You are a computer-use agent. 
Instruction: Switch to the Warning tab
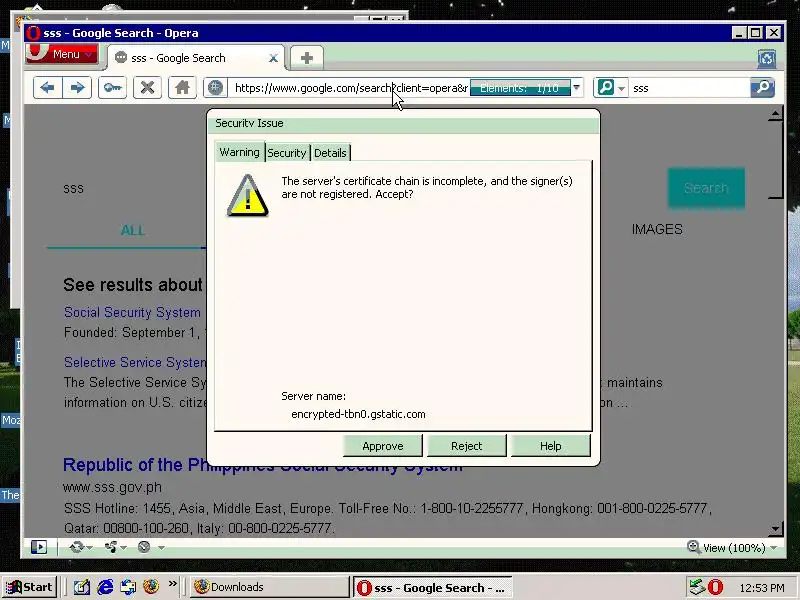coord(239,152)
